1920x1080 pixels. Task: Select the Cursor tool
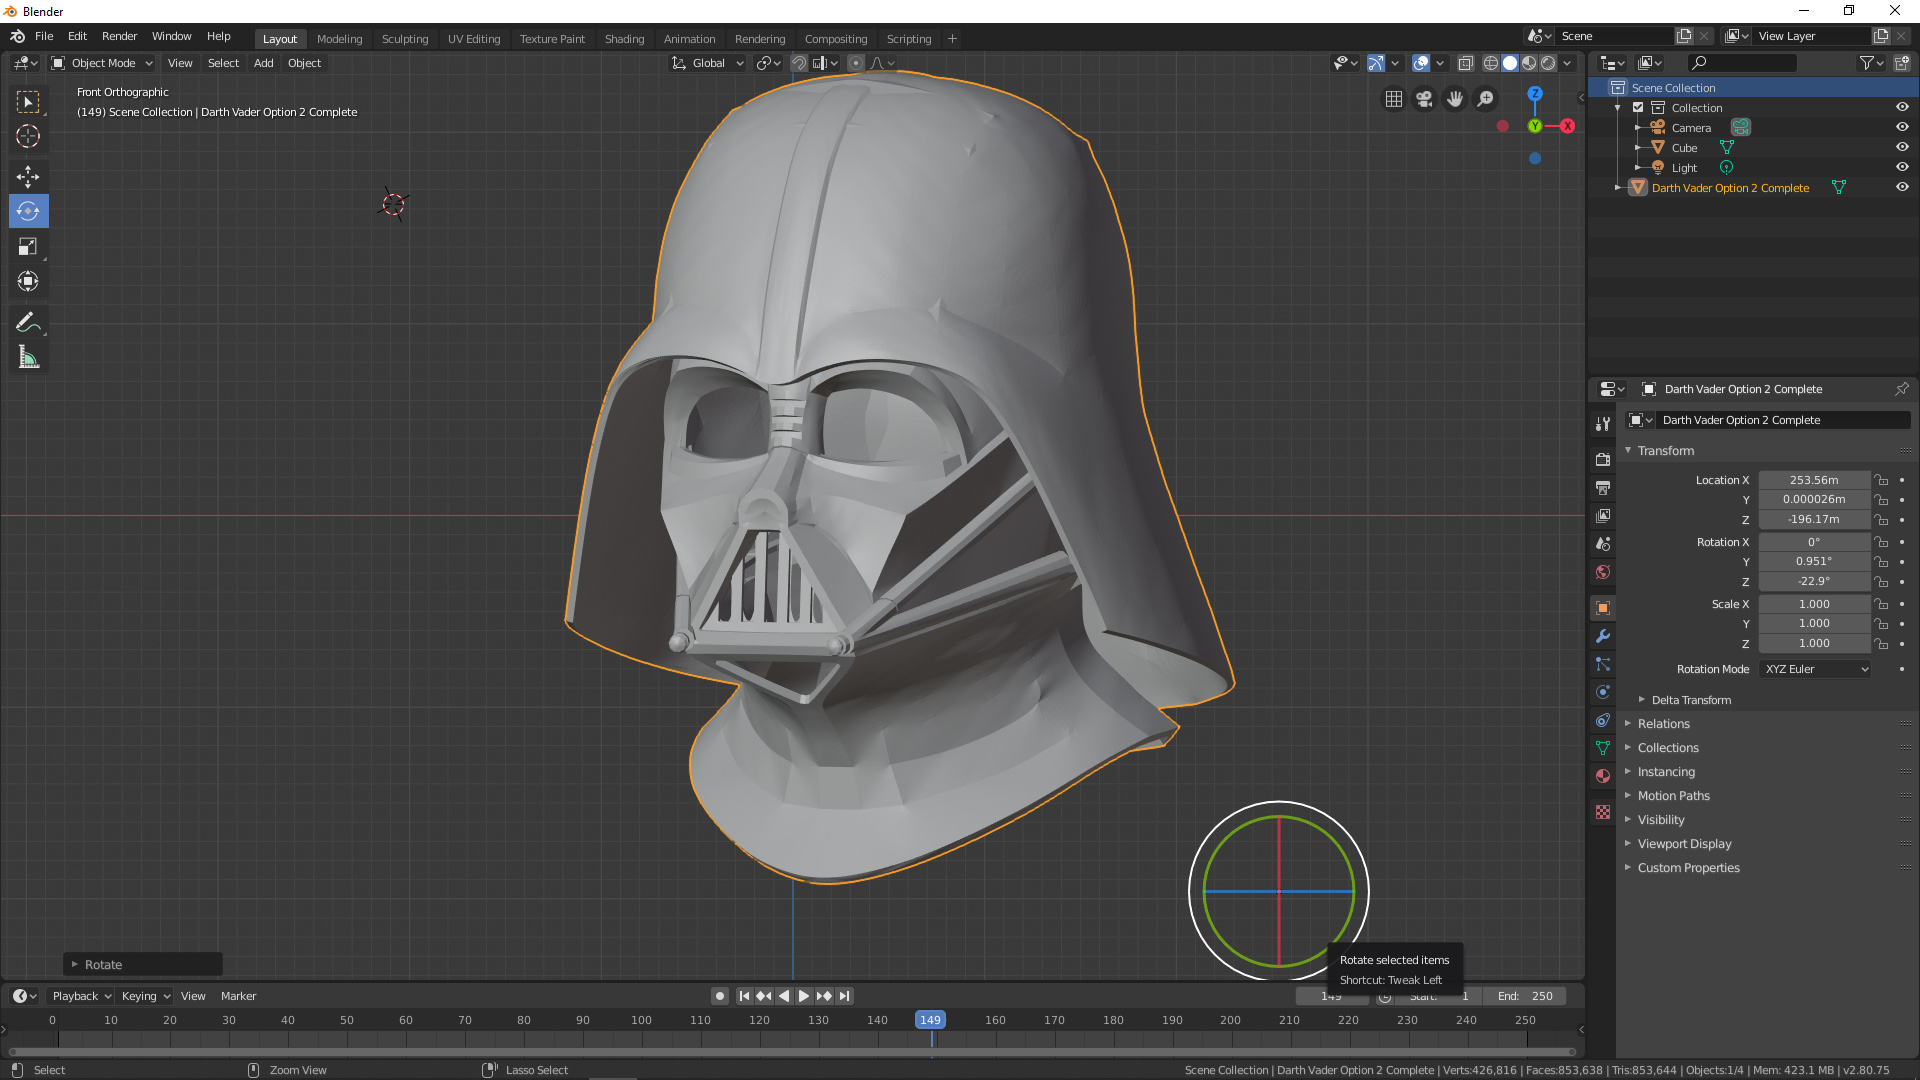point(28,136)
